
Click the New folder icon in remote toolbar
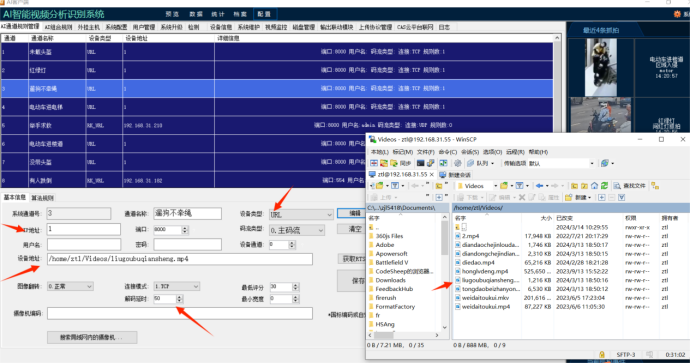click(x=568, y=197)
